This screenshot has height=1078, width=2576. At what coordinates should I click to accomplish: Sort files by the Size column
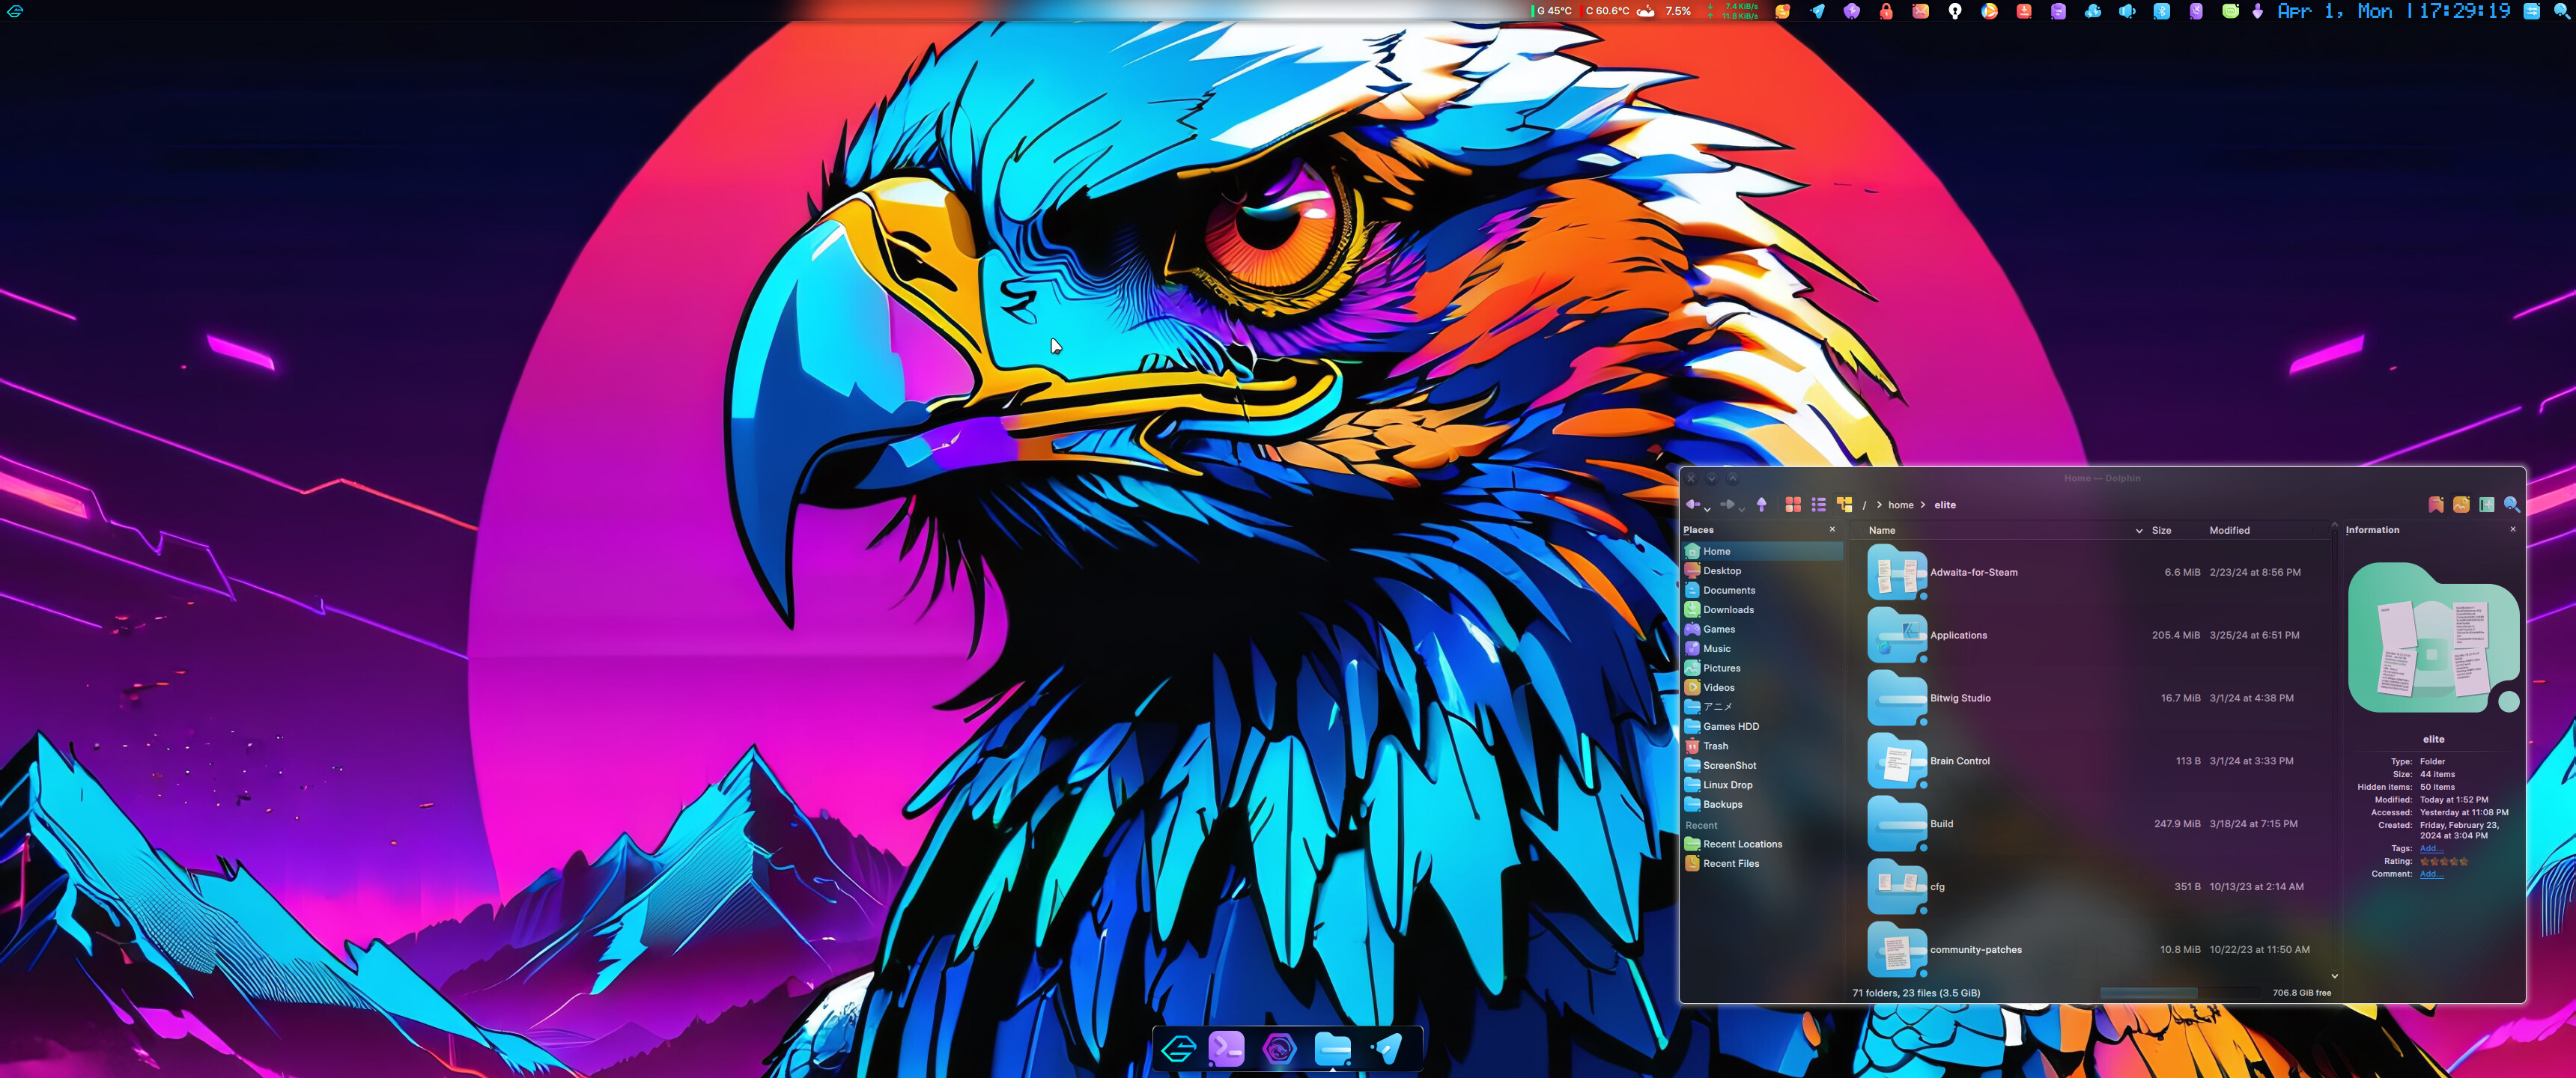[x=2161, y=531]
